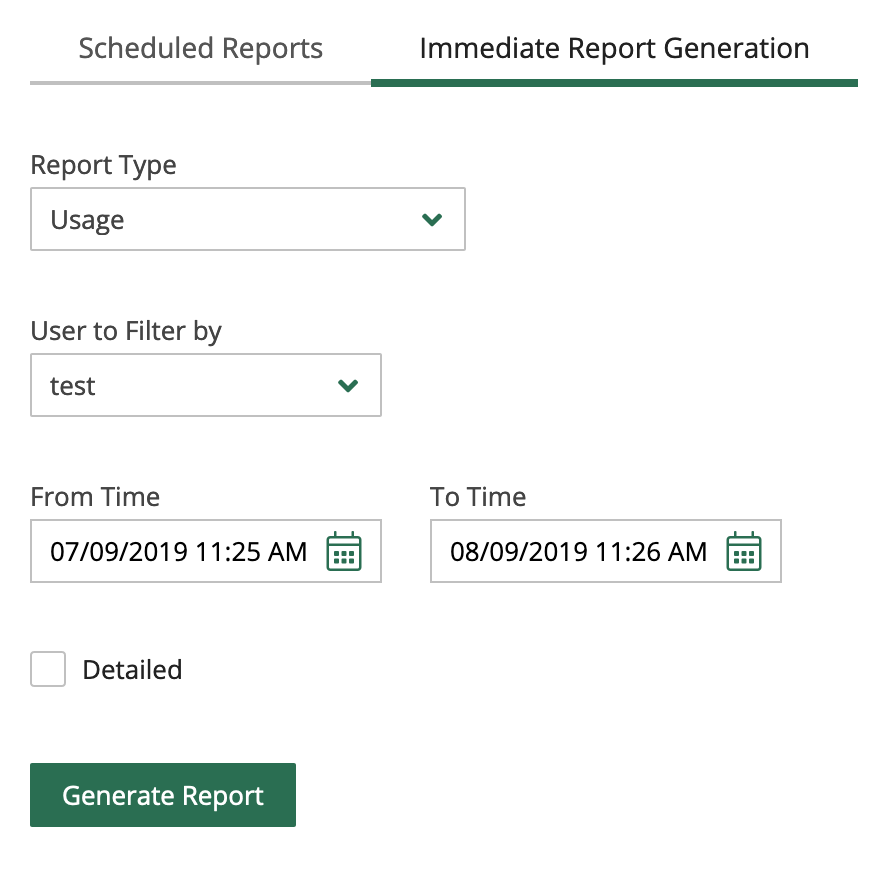Enable the Detailed checkbox
Viewport: 884px width, 870px height.
(x=48, y=669)
